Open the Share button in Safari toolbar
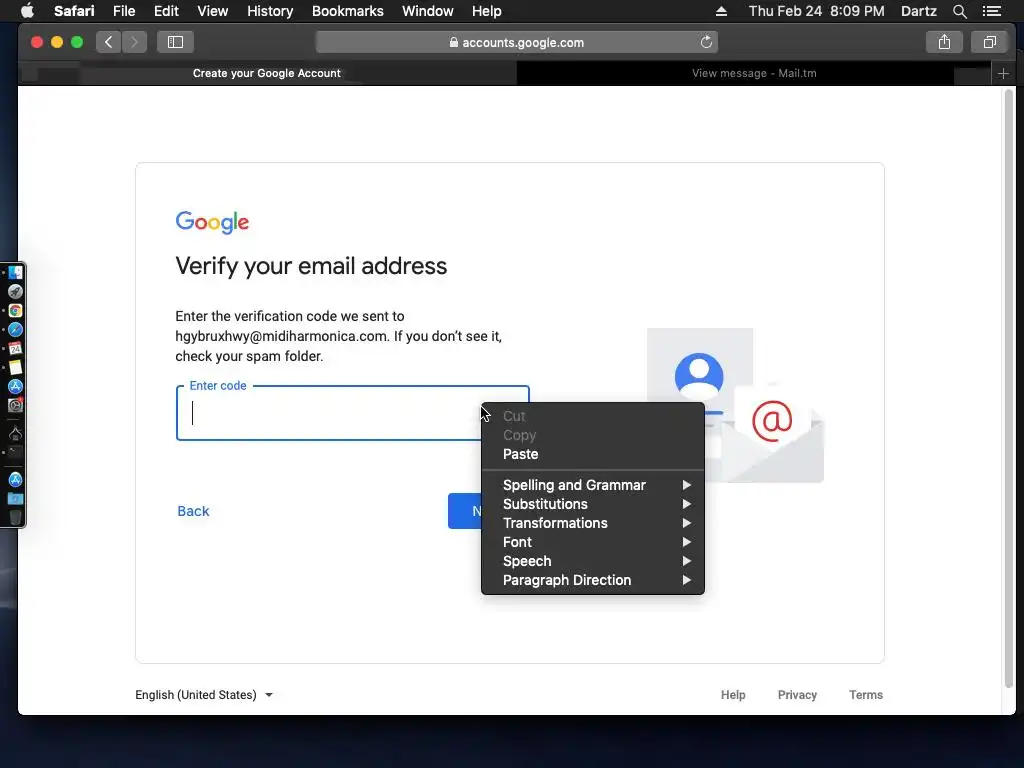This screenshot has height=768, width=1024. 944,42
